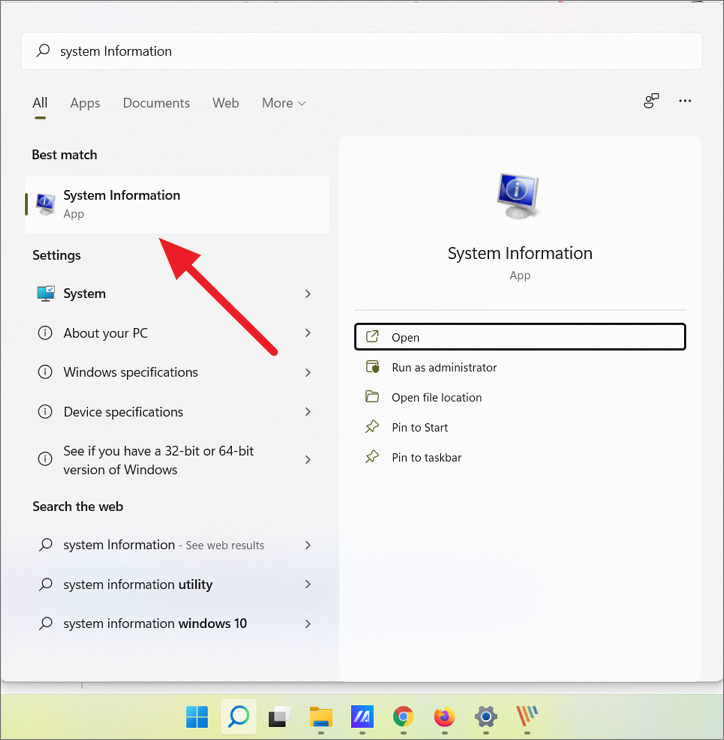
Task: Open the System Information best match result
Action: click(x=177, y=204)
